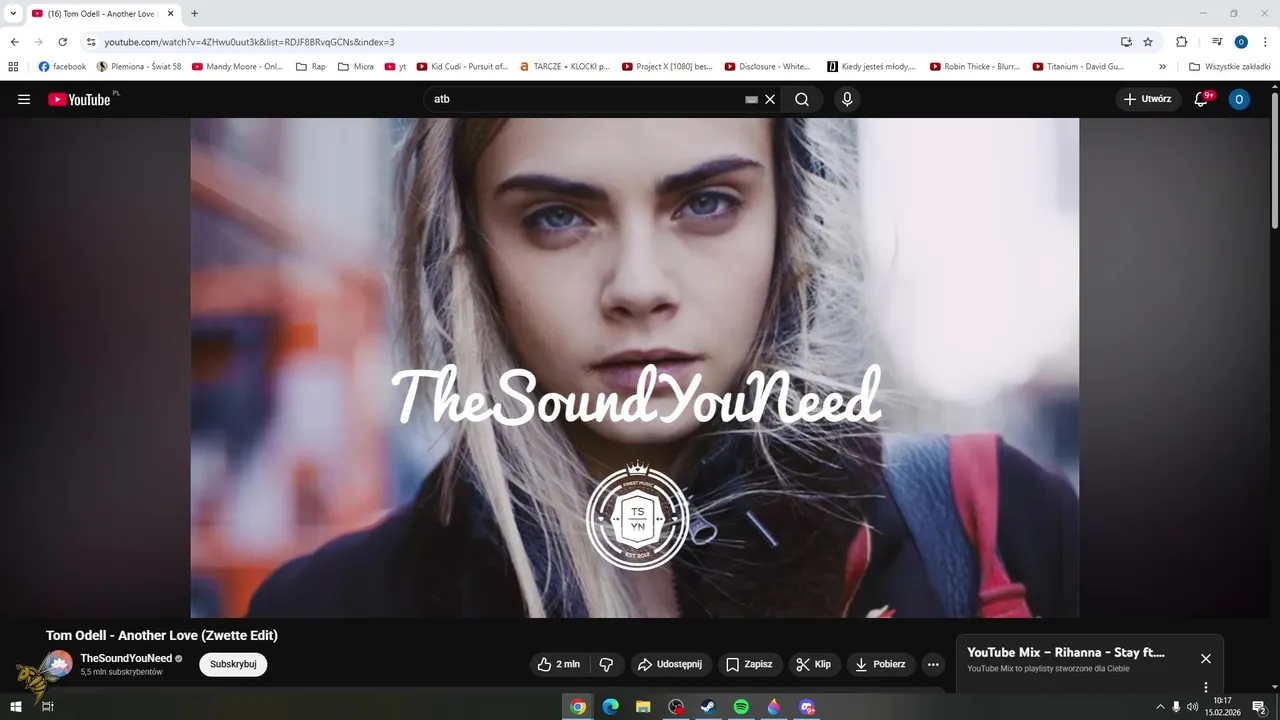Open the YouTube Mix playlist options menu
The image size is (1280, 720).
(1206, 687)
